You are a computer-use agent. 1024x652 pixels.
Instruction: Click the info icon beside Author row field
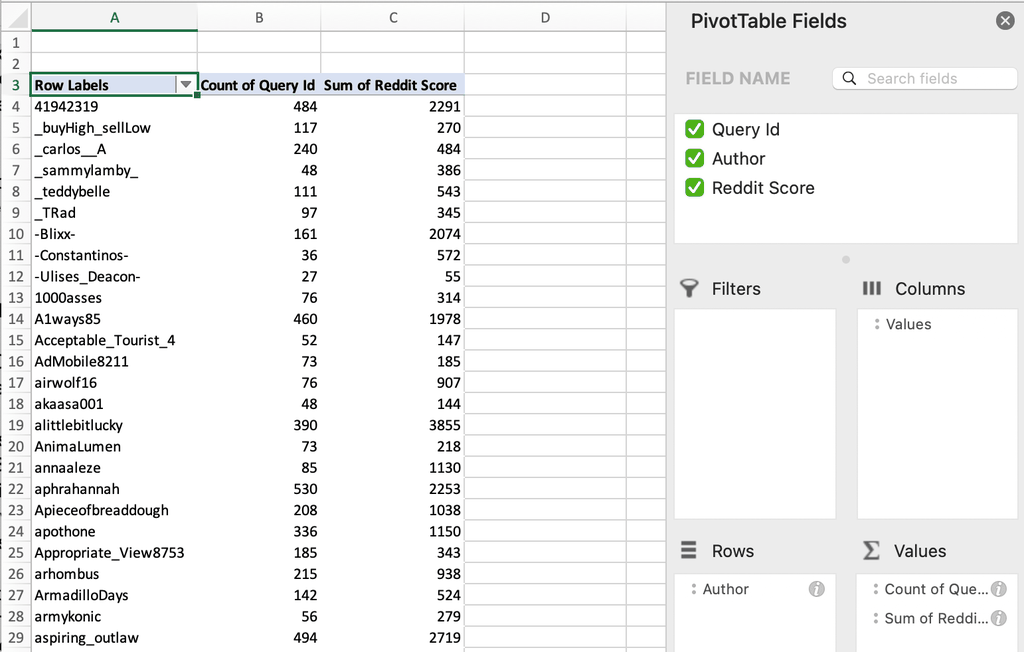(x=816, y=589)
